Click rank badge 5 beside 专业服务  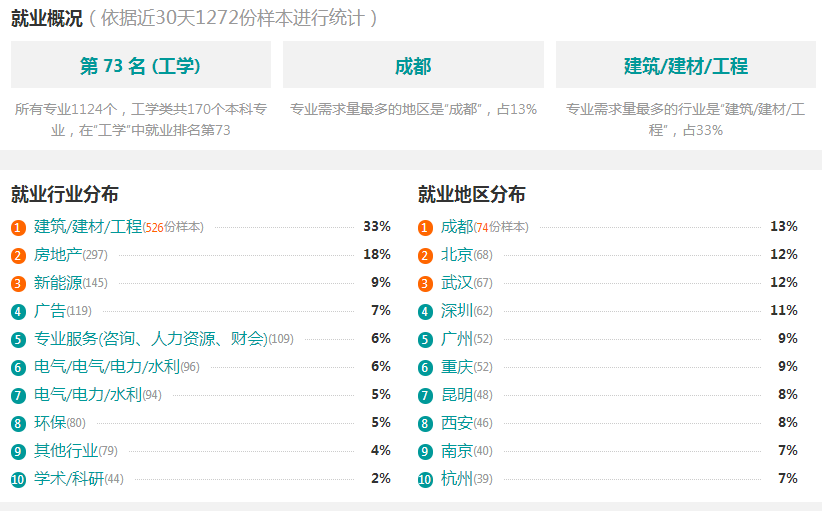(18, 340)
